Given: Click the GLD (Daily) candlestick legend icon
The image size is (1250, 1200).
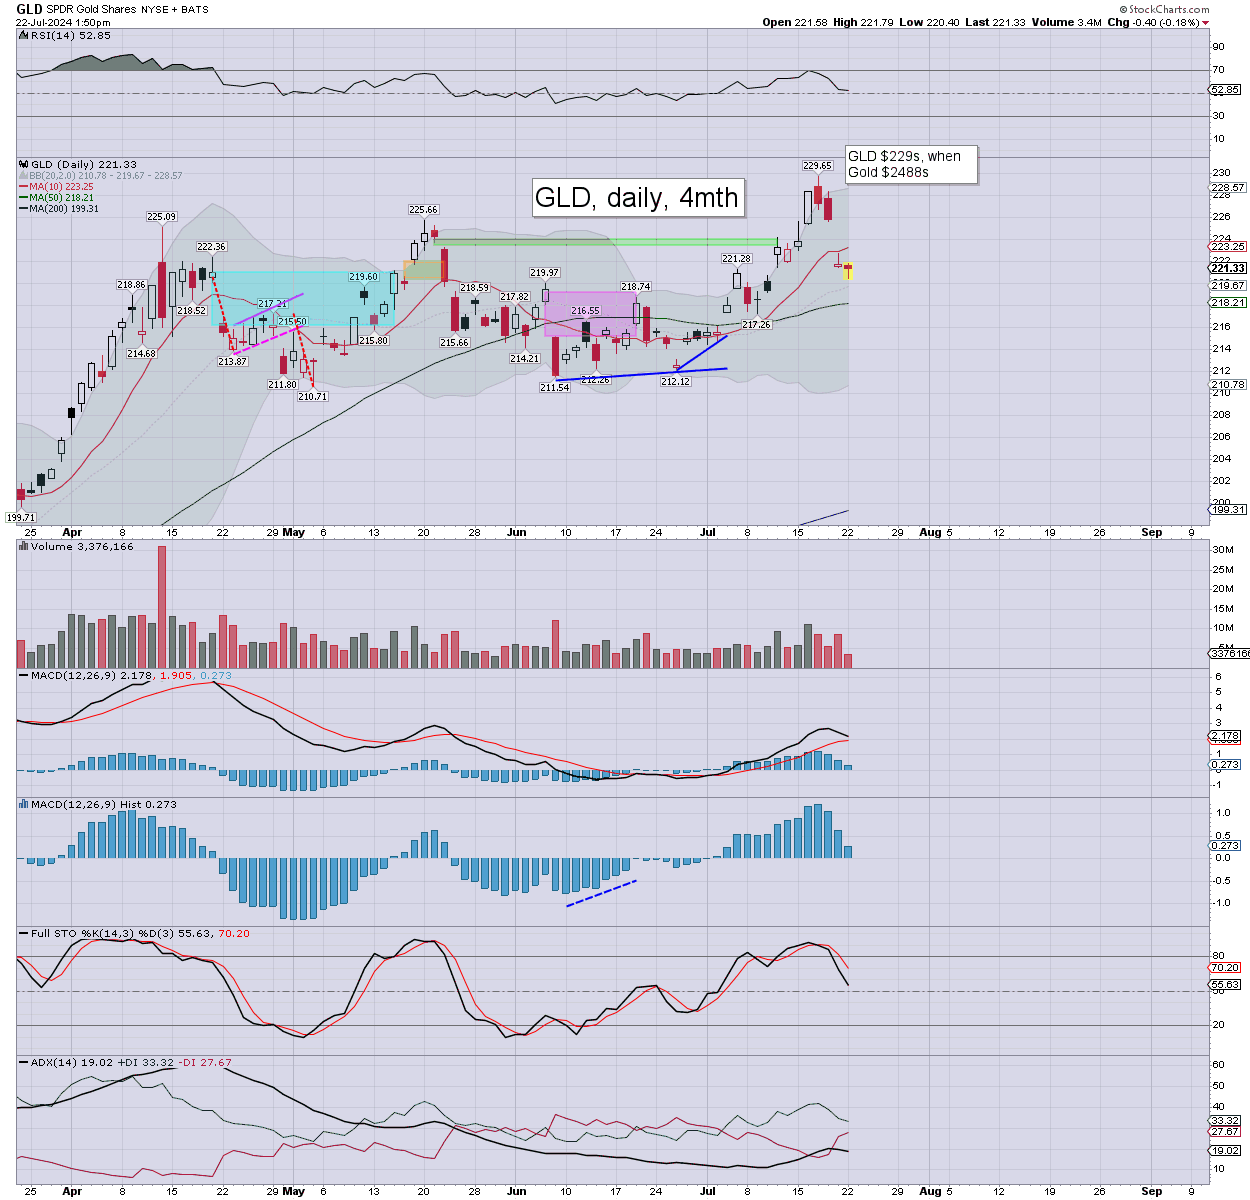Looking at the screenshot, I should click(x=24, y=165).
